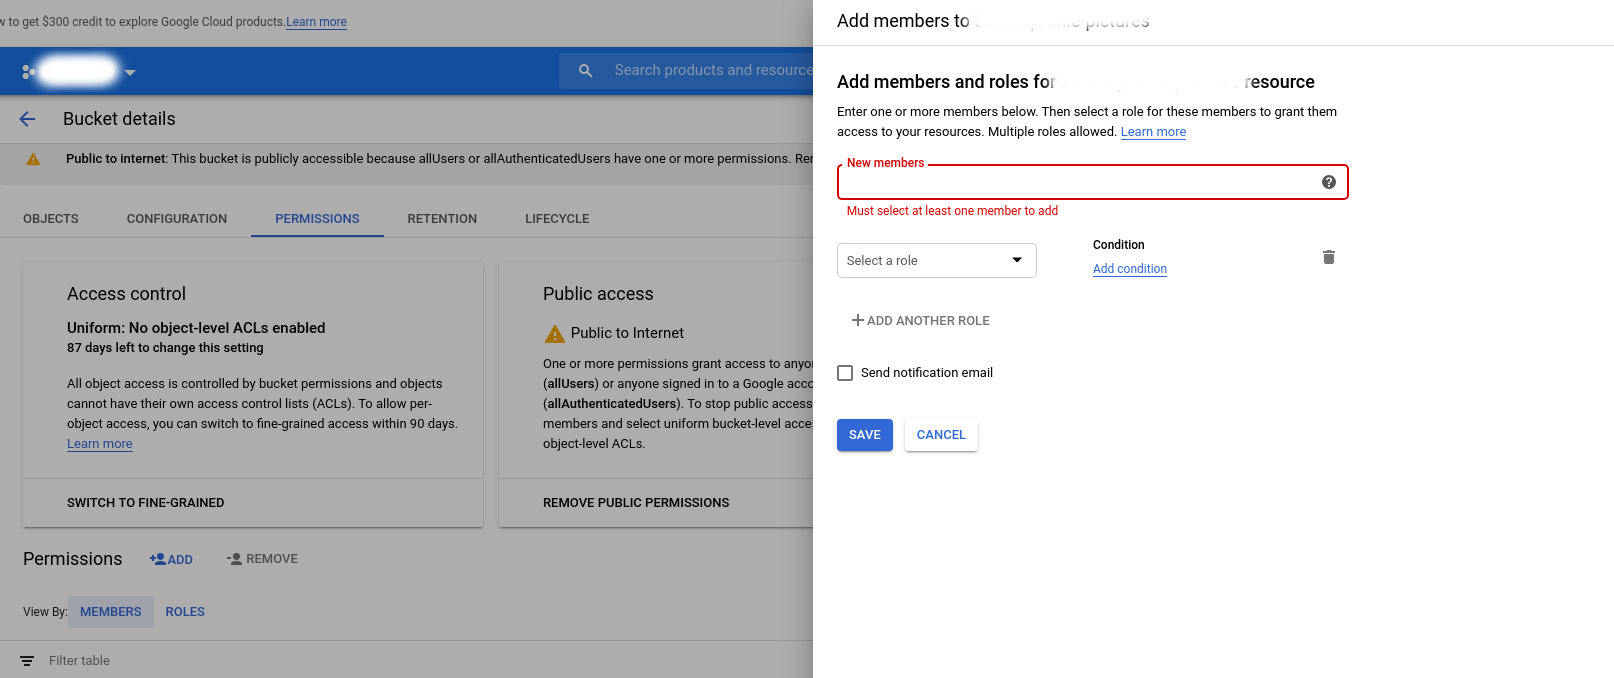Click the remove-person icon for REMOVE
Image resolution: width=1614 pixels, height=678 pixels.
pyautogui.click(x=234, y=559)
